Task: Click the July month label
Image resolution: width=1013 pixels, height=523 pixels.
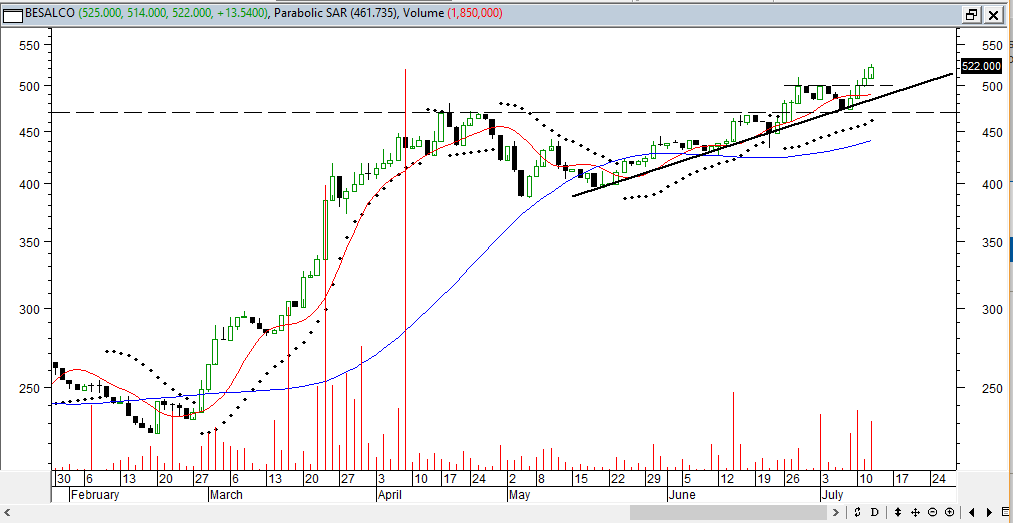Action: click(831, 495)
